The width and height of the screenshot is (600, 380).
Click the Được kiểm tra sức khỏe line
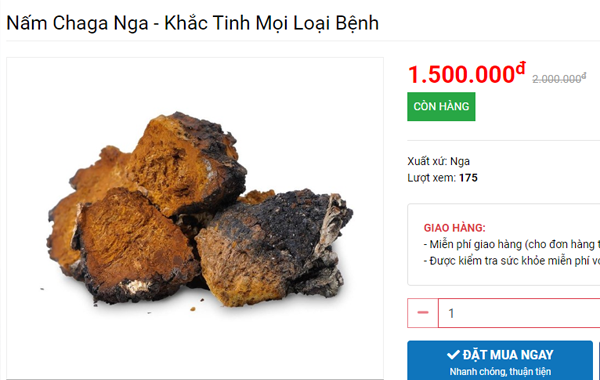coord(512,261)
